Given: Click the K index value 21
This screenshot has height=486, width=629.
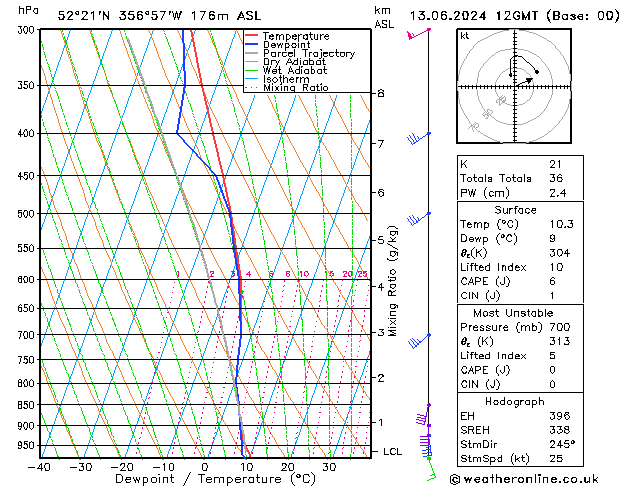Looking at the screenshot, I should point(556,164).
